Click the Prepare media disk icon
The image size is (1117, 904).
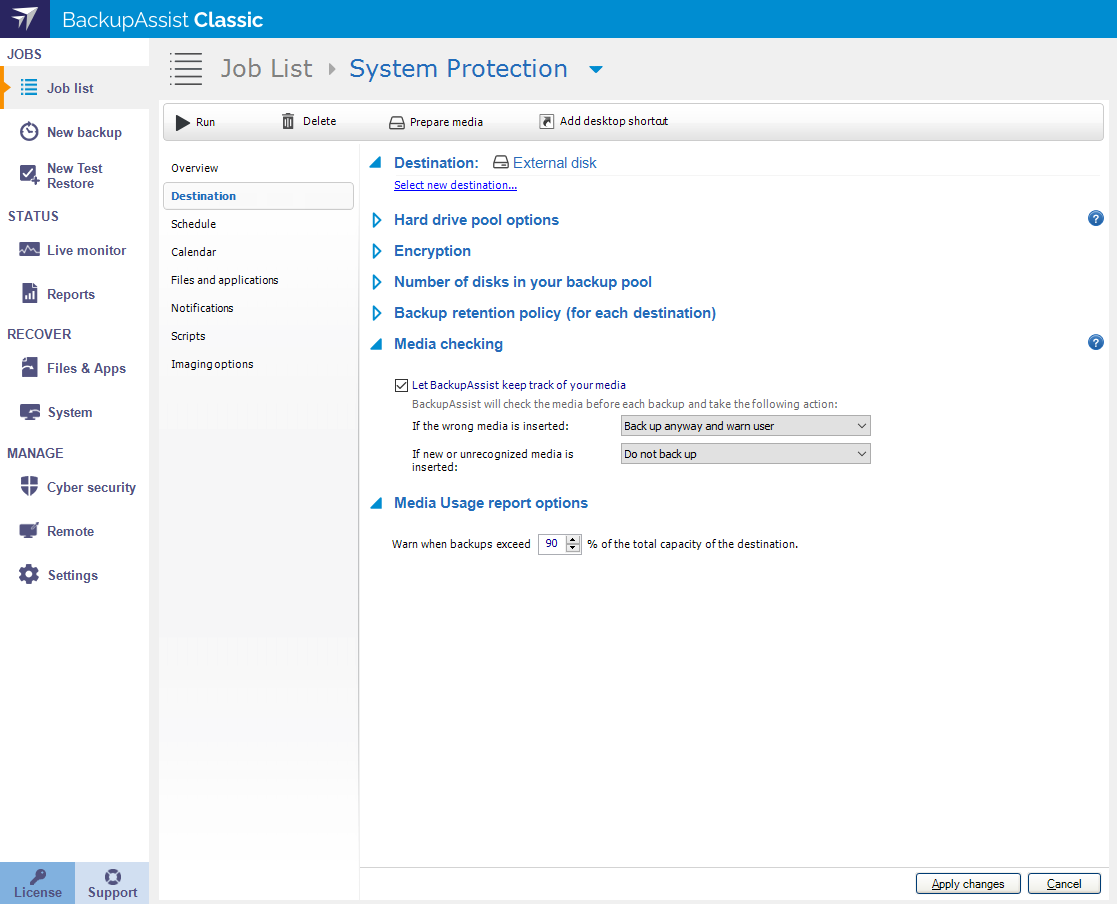396,123
